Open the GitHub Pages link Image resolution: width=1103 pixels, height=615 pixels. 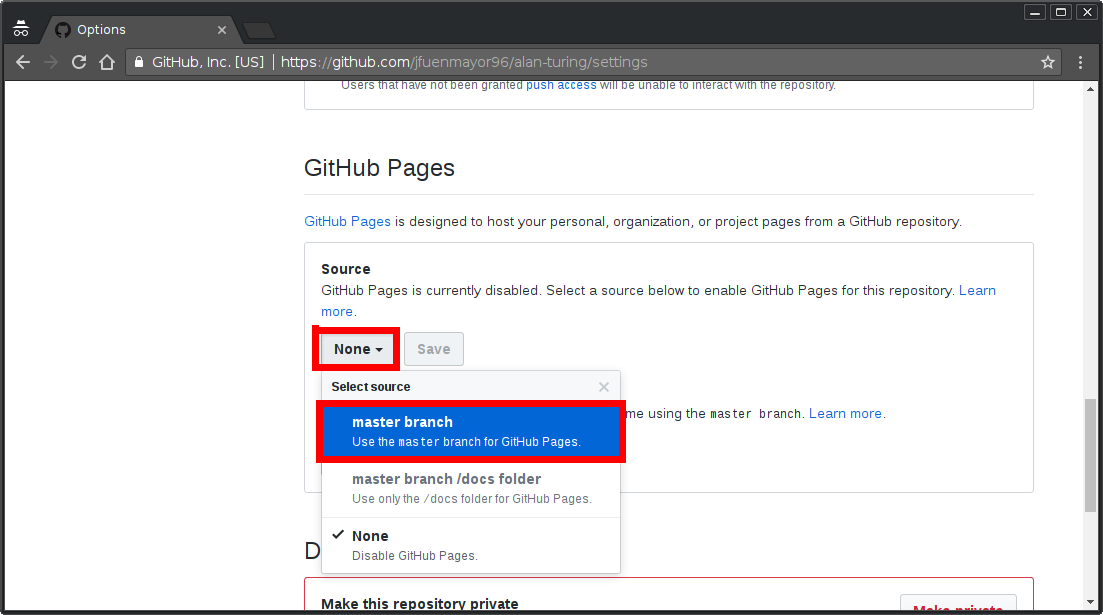(x=347, y=222)
